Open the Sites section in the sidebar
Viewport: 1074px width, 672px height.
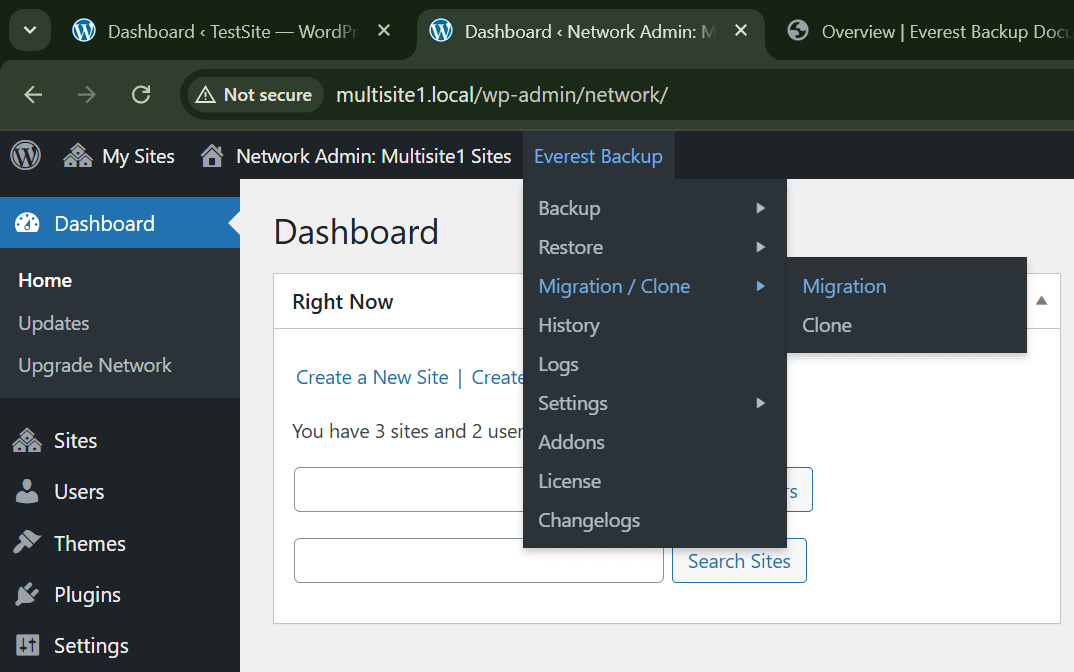click(75, 441)
